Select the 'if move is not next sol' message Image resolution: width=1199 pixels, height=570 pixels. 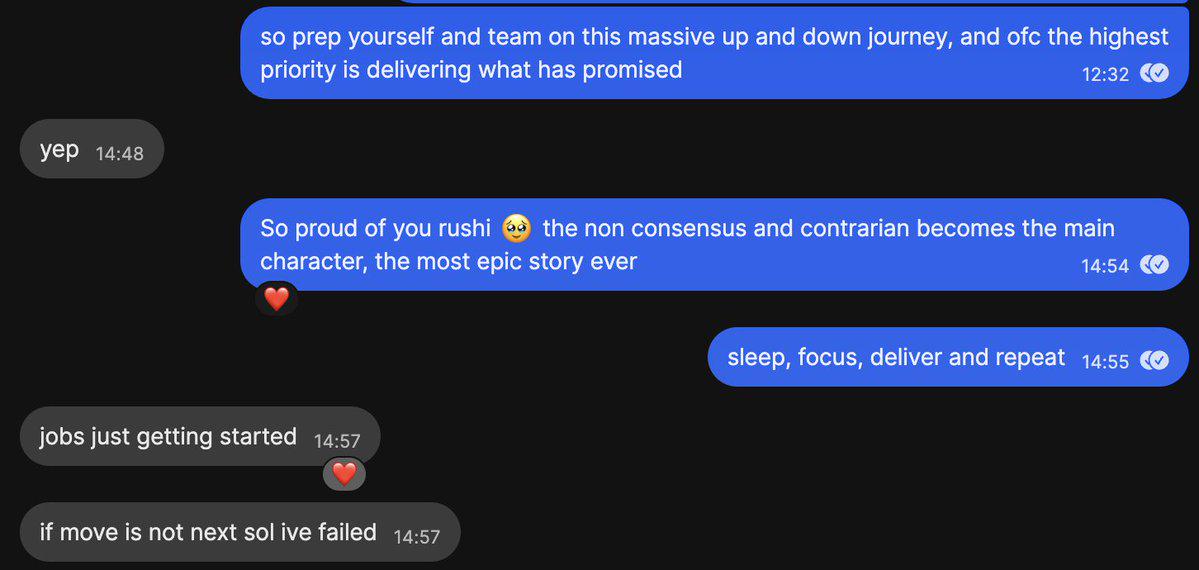(x=240, y=532)
